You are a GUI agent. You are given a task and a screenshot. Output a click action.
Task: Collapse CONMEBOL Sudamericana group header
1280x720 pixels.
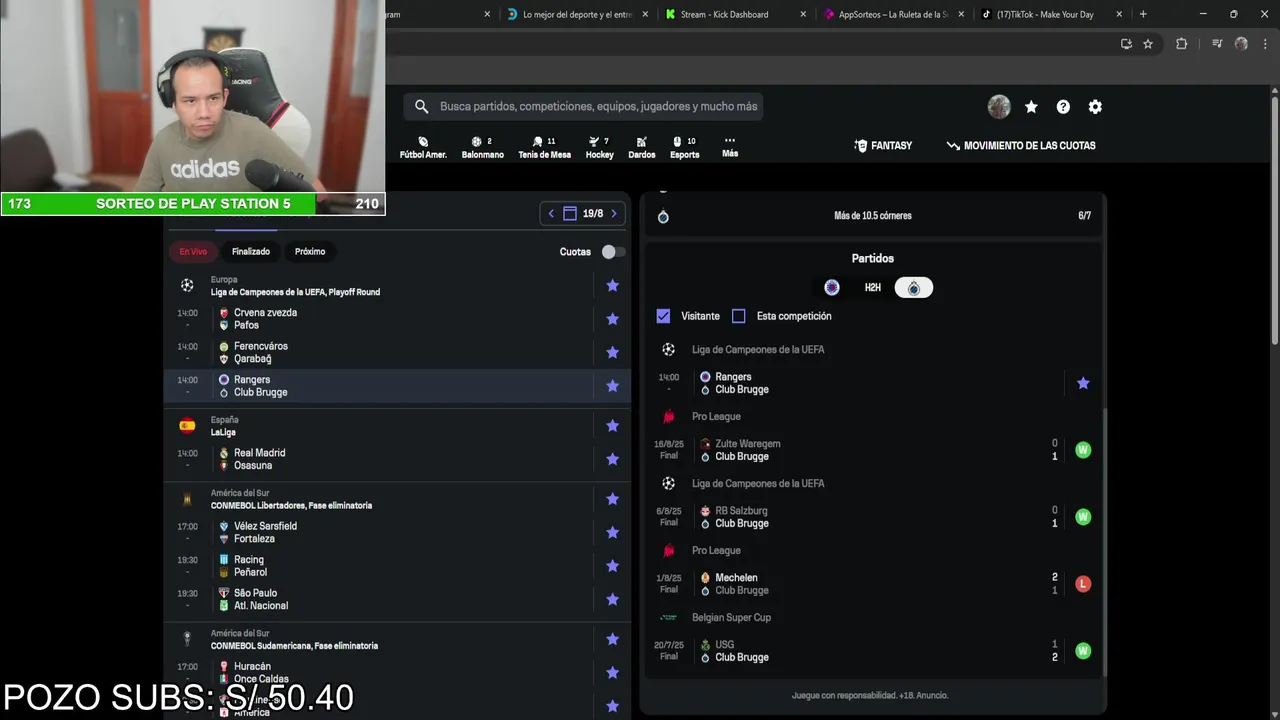(380, 639)
